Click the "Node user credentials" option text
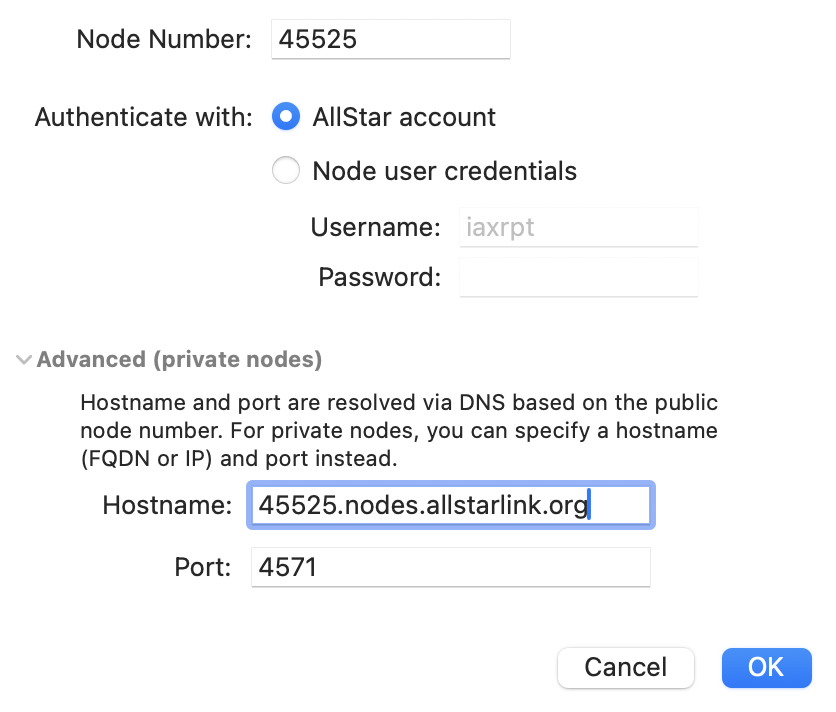 tap(444, 171)
